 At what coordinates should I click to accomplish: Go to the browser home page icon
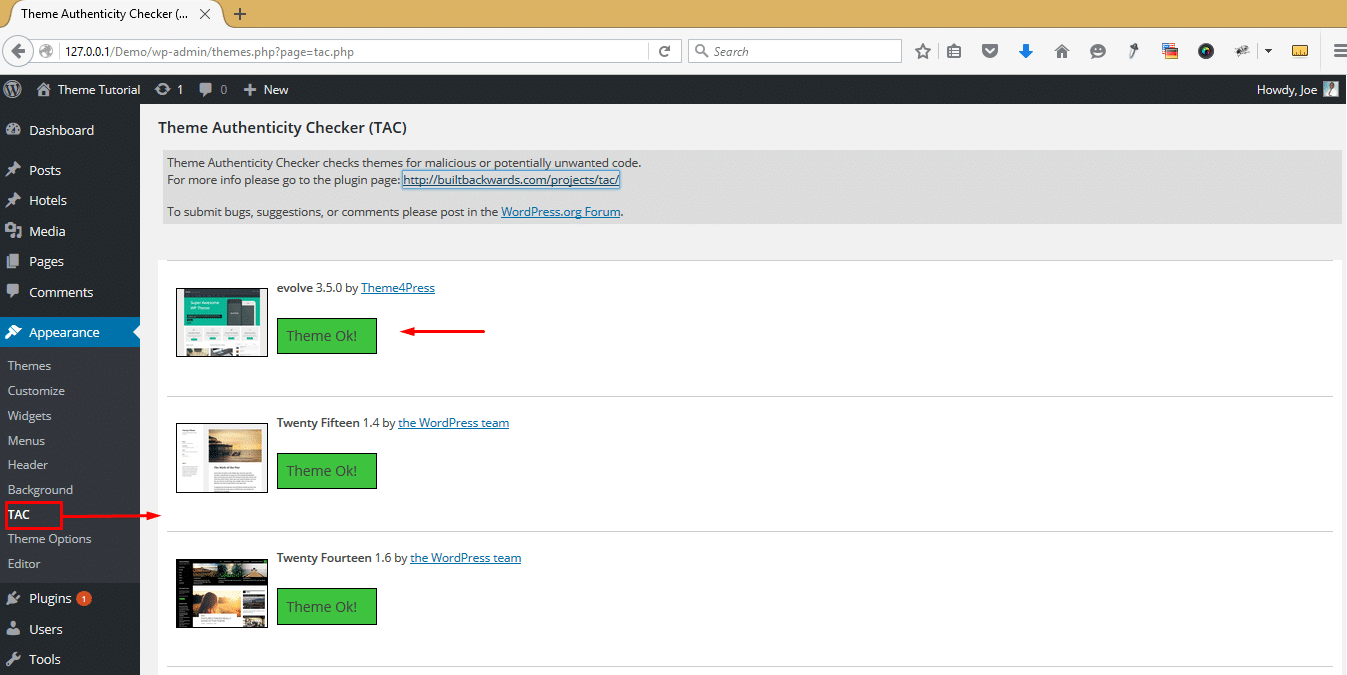1062,51
